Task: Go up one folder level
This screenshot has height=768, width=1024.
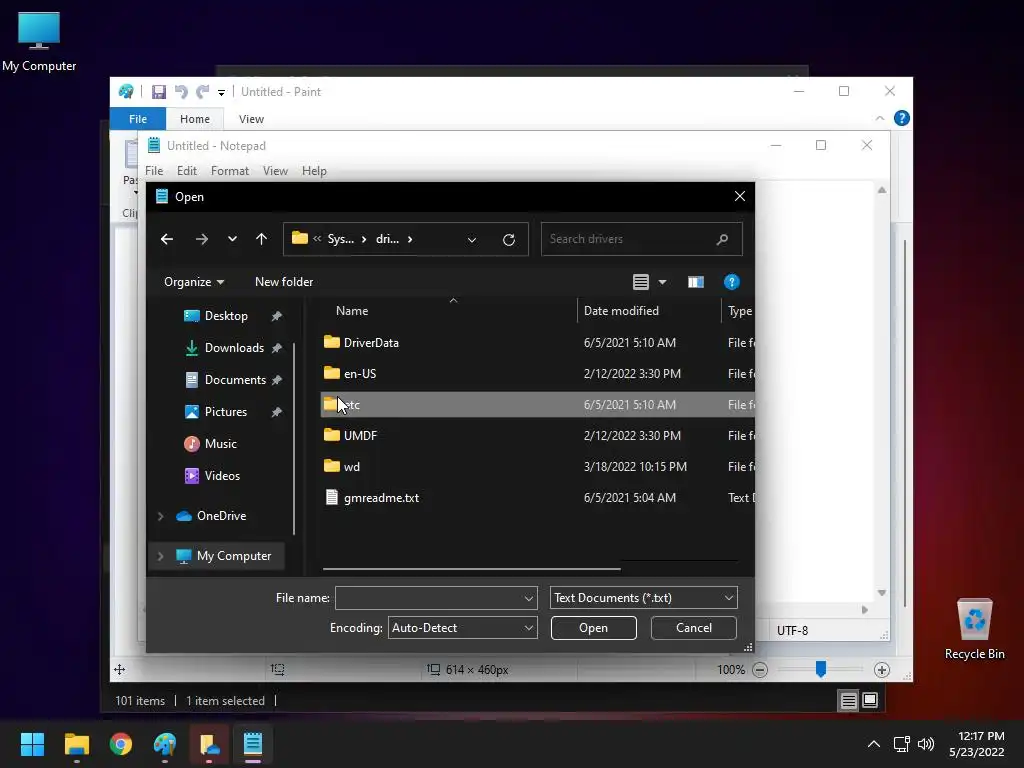Action: coord(261,239)
